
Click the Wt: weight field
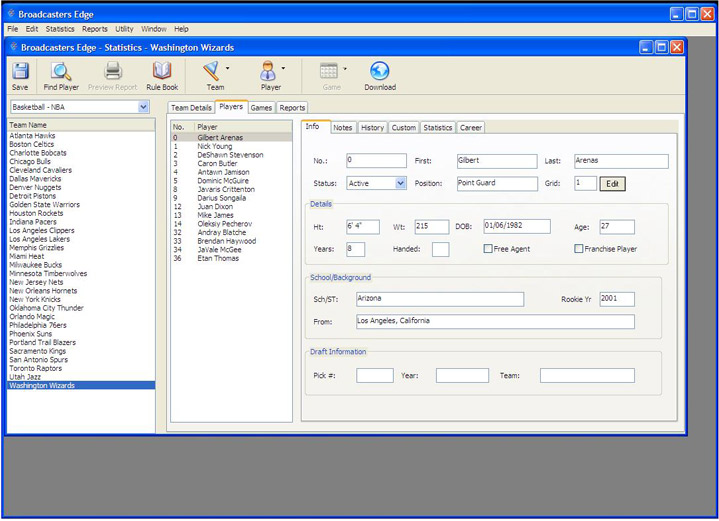[431, 227]
